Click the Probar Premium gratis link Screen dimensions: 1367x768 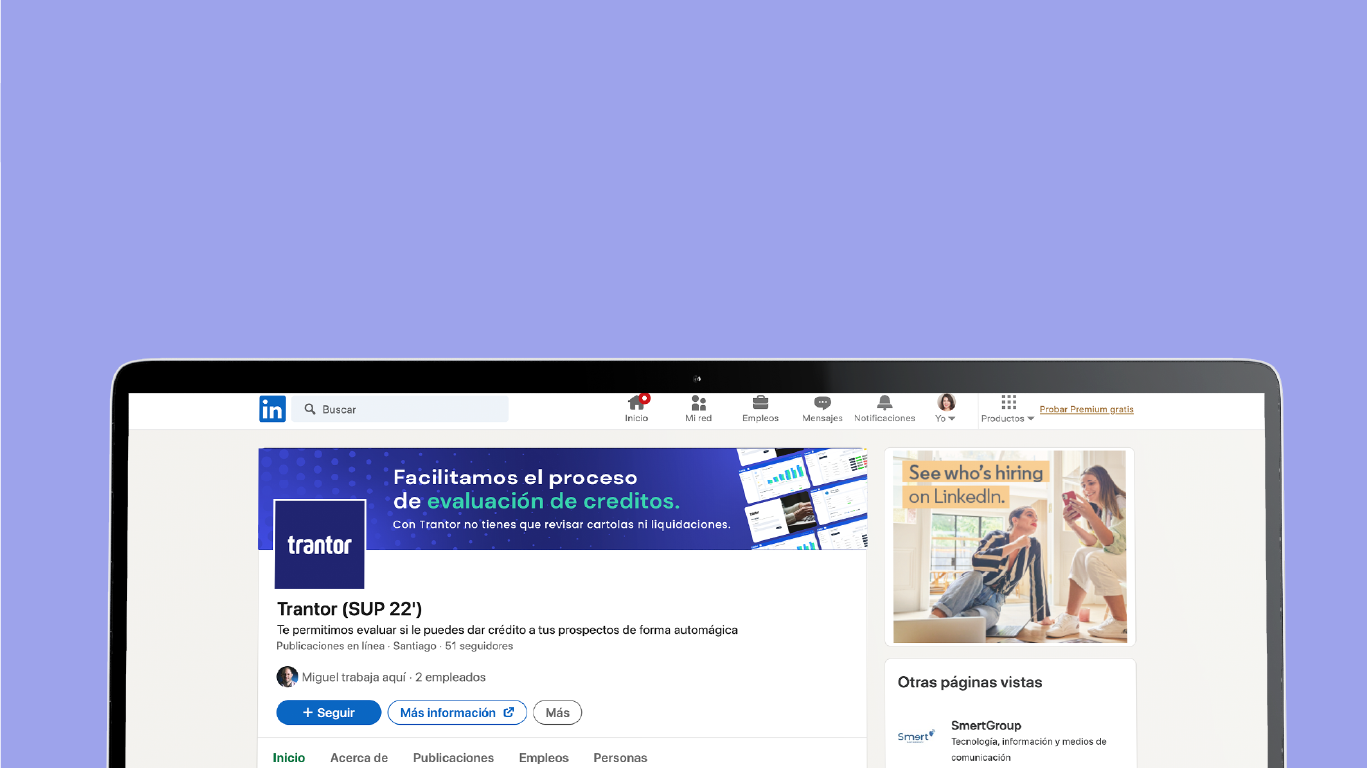1087,409
